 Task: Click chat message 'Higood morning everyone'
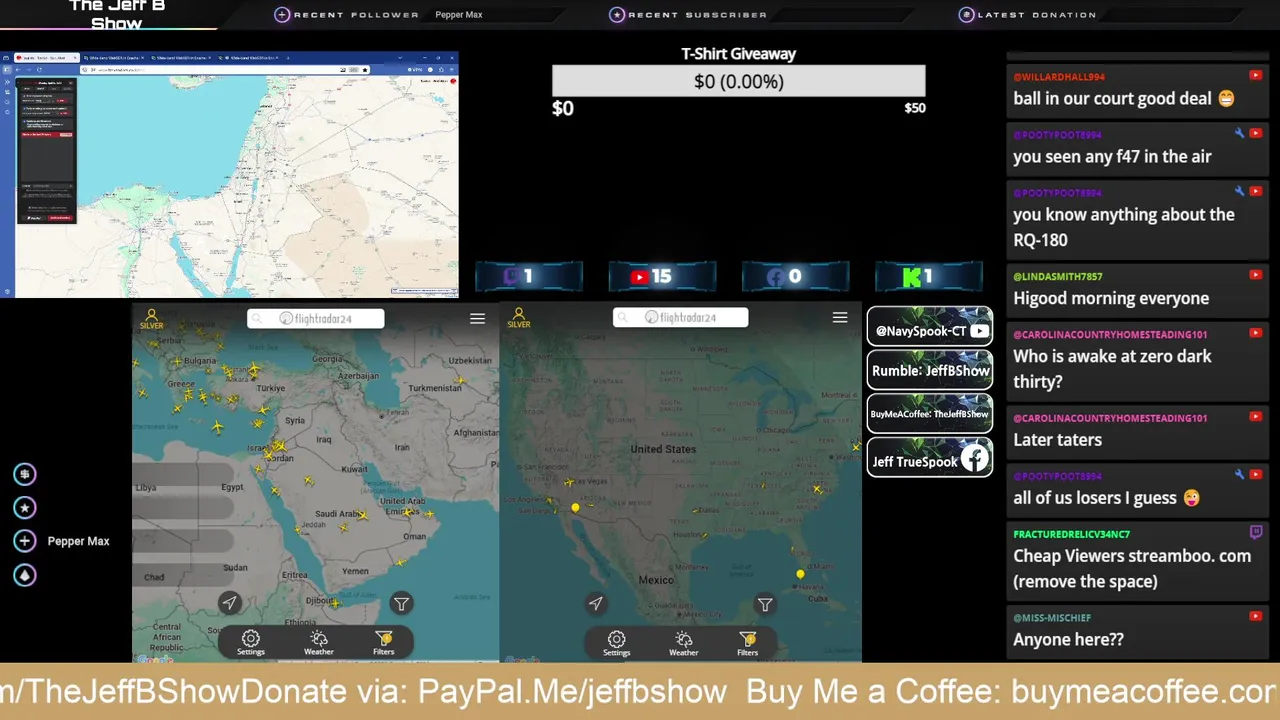1111,298
